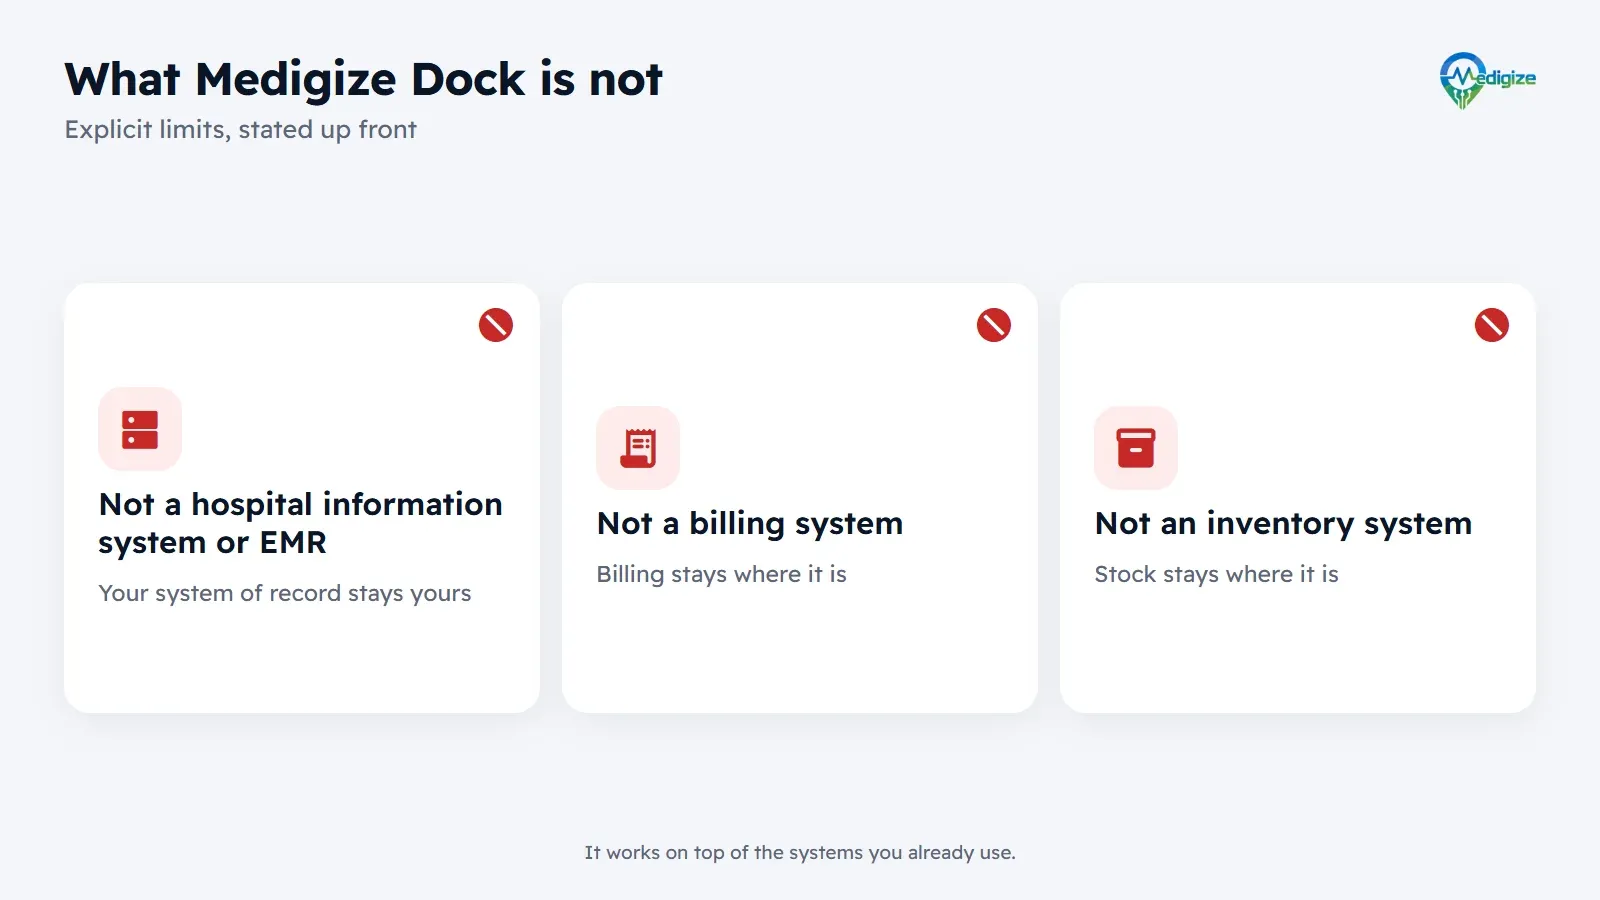
Task: Select footer 'It works on top of the systems'
Action: 724,853
